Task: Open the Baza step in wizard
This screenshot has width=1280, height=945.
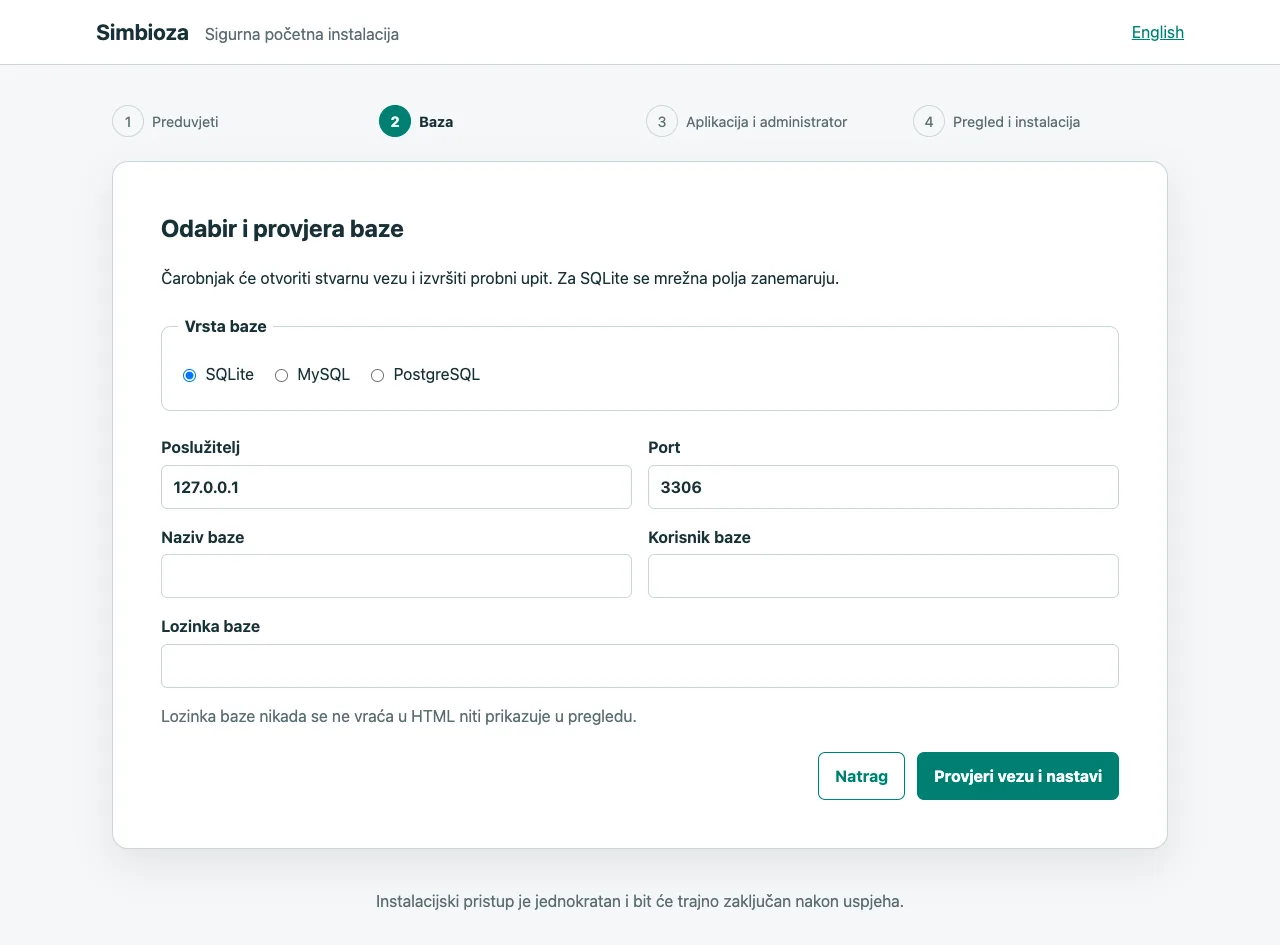Action: 416,122
